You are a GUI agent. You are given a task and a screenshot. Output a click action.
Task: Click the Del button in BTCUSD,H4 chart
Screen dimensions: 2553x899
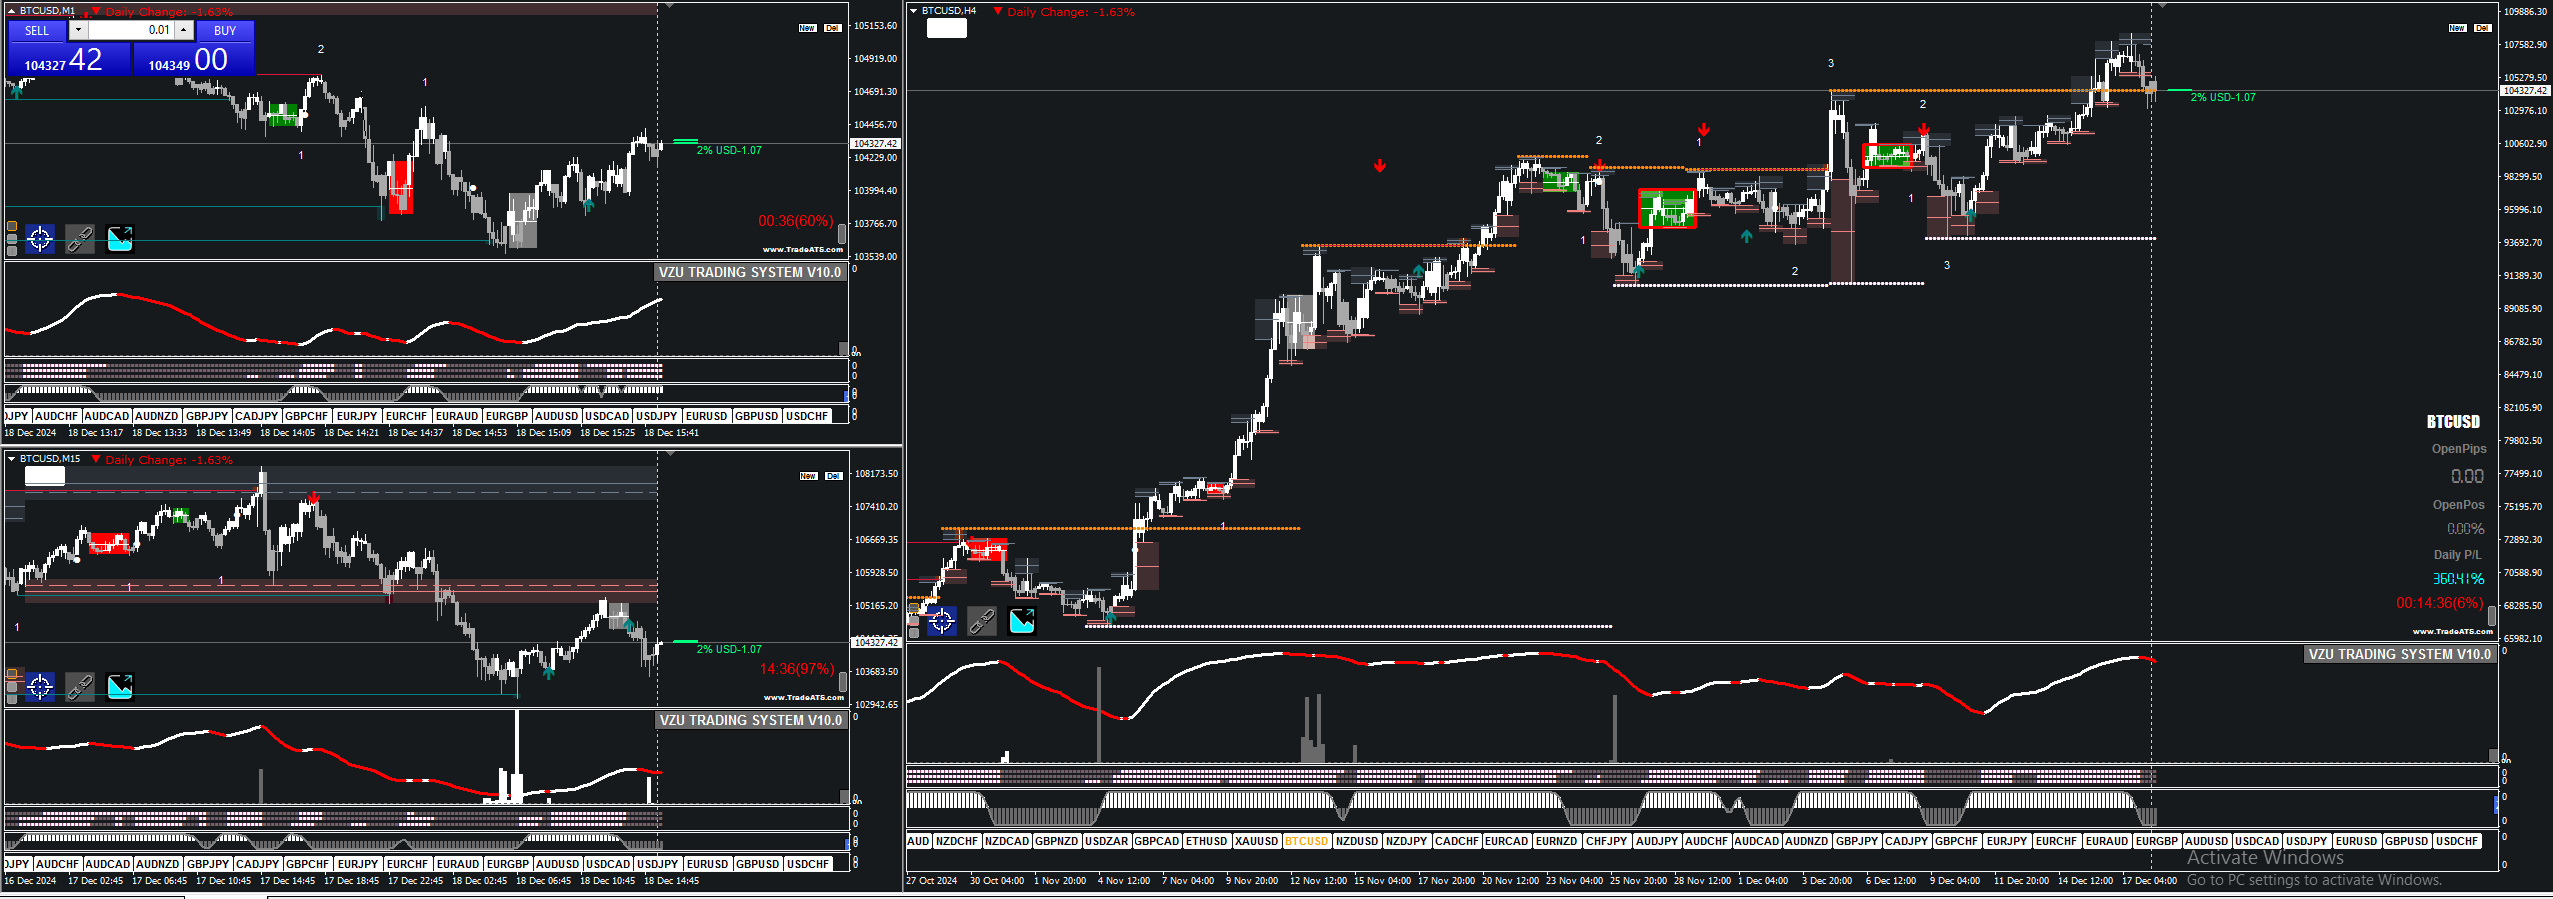[x=2483, y=28]
